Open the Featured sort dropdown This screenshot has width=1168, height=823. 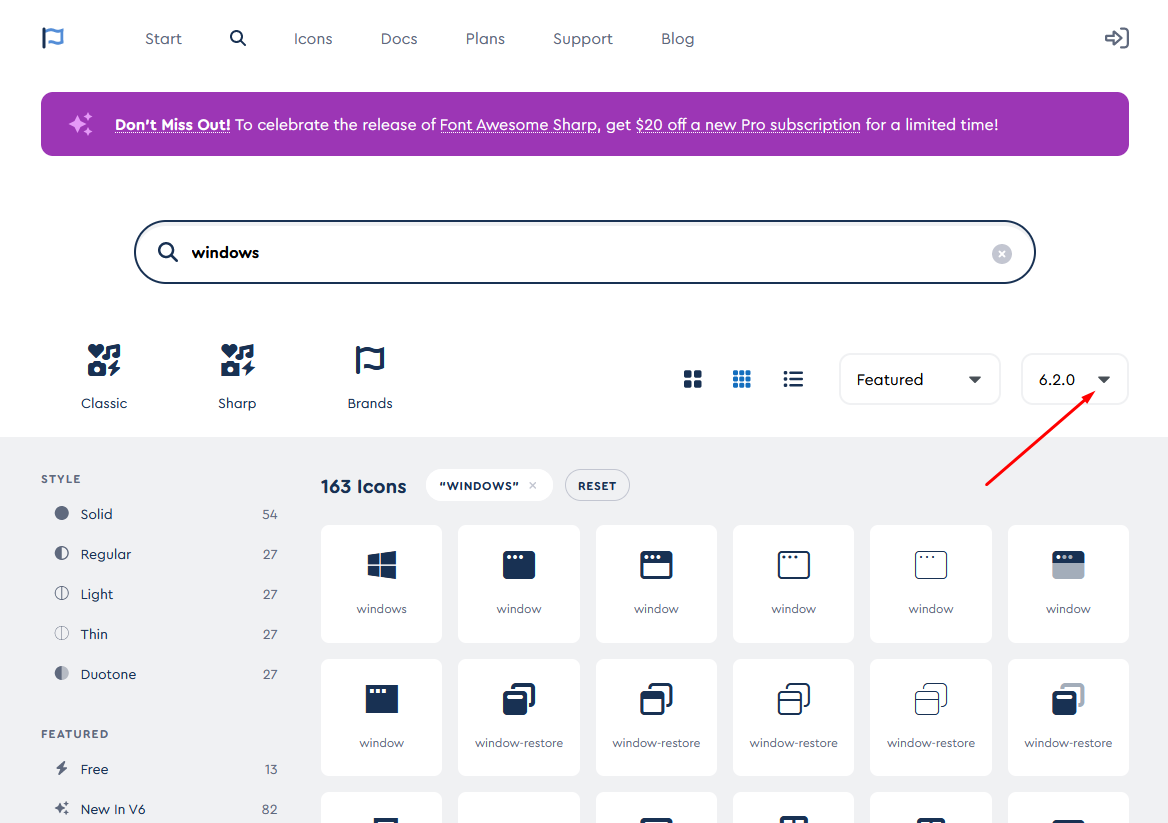919,379
